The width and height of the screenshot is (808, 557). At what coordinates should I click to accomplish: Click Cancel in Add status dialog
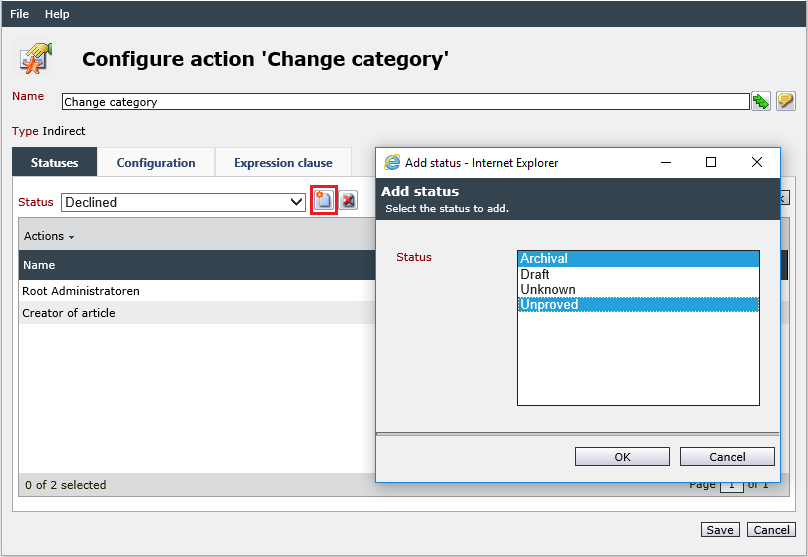(x=727, y=457)
